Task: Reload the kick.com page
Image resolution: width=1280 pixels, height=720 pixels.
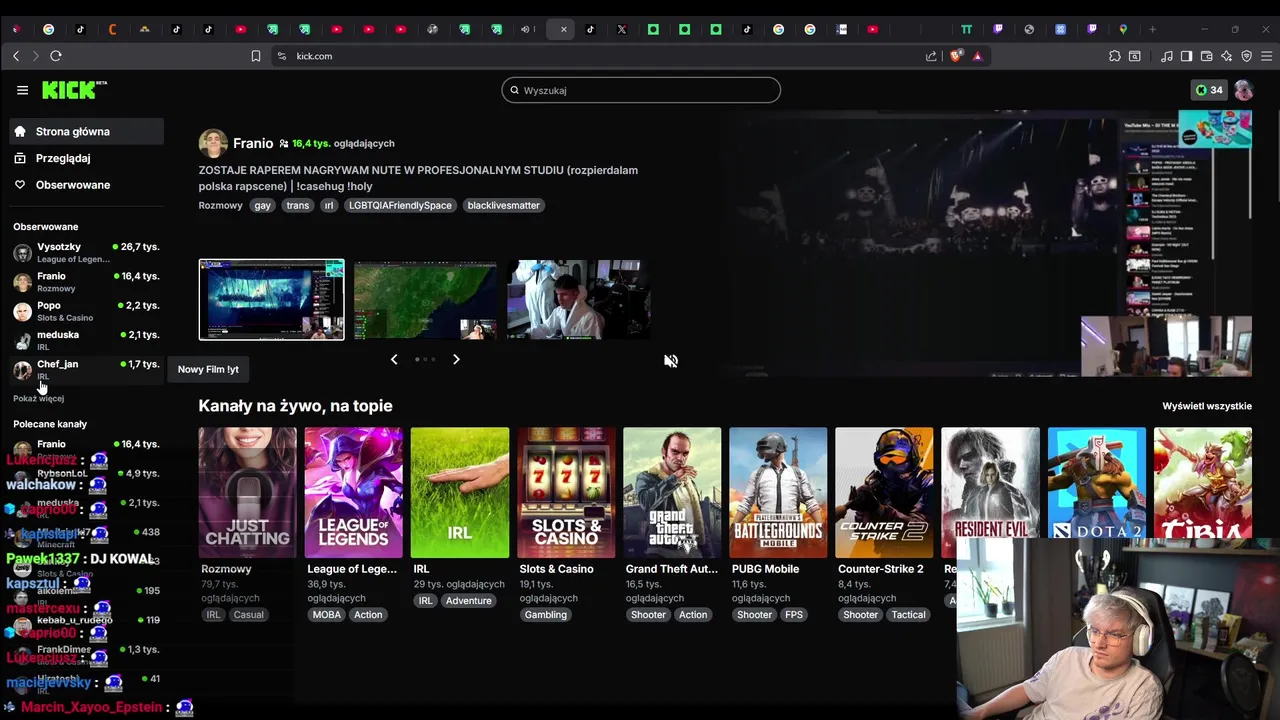Action: click(56, 56)
